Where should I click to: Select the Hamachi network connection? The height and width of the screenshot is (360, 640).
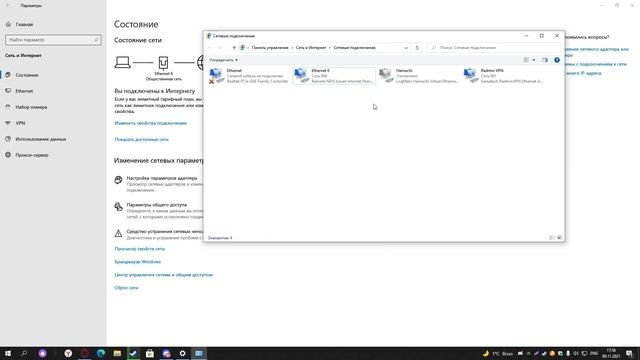[x=418, y=76]
